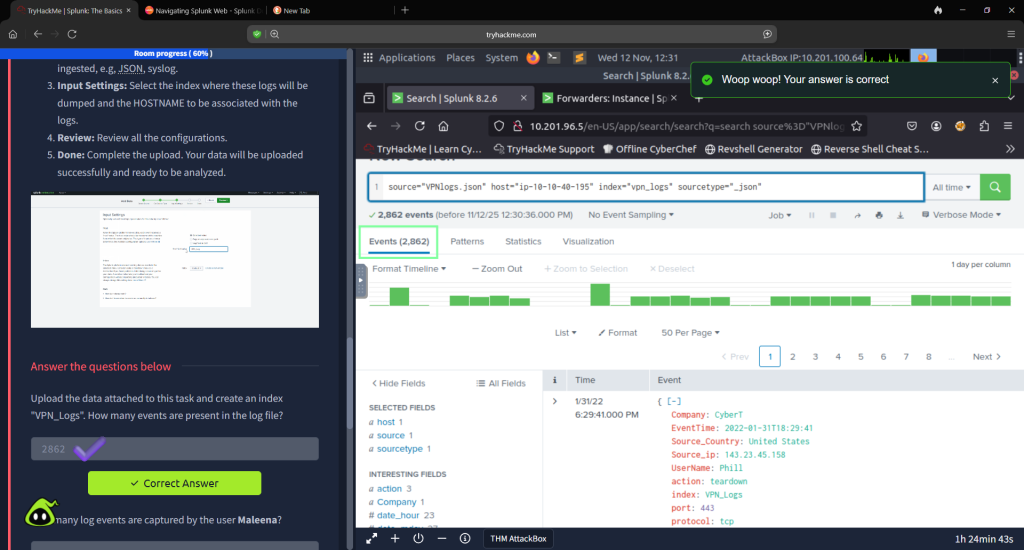The image size is (1024, 550).
Task: Click the print results icon
Action: (x=878, y=215)
